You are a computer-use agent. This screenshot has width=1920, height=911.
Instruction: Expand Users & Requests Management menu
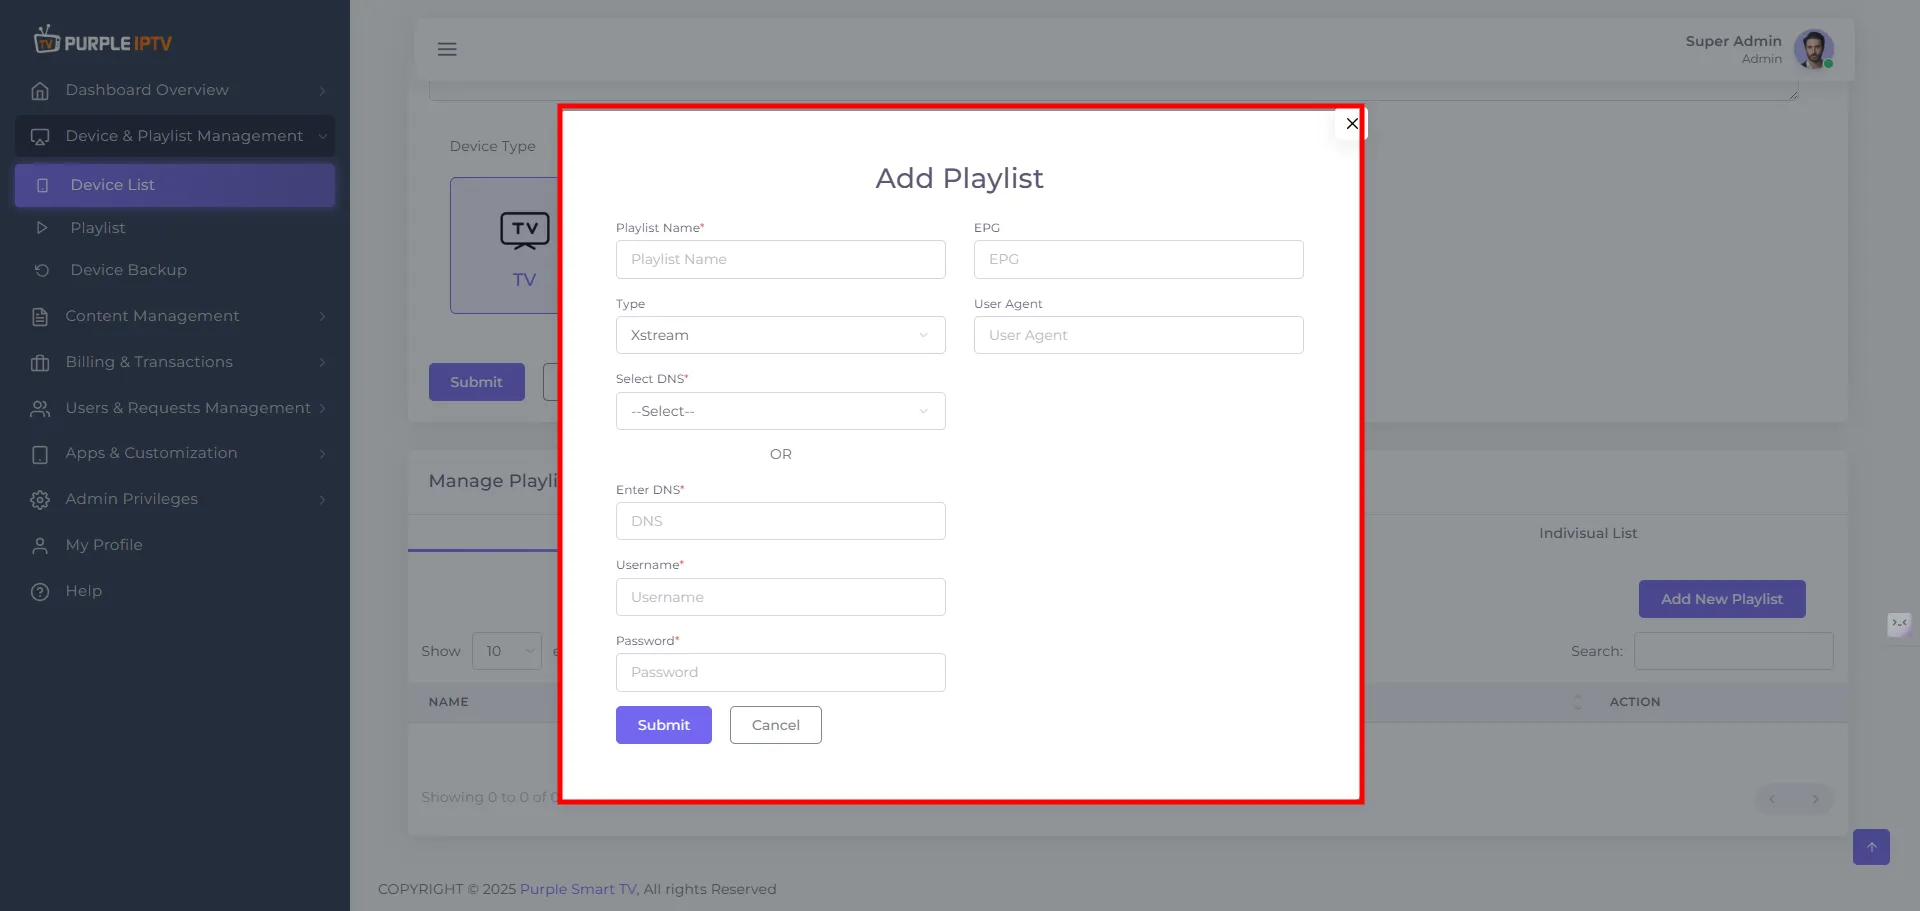pyautogui.click(x=175, y=408)
